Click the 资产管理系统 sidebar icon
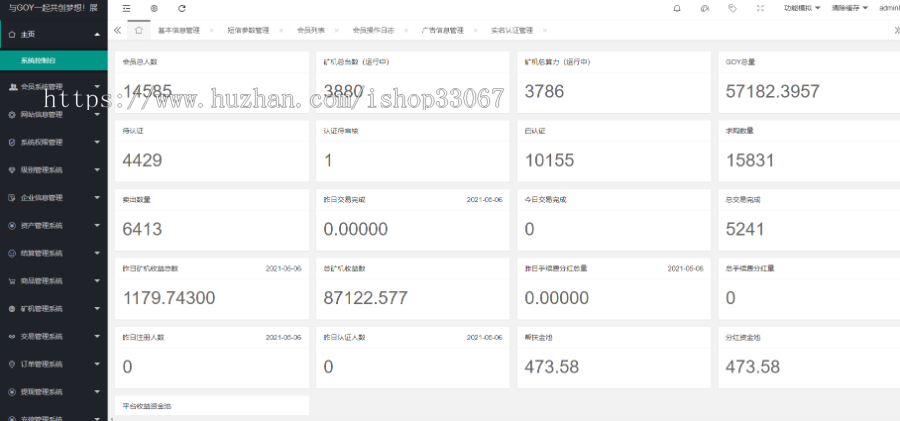Image resolution: width=900 pixels, height=421 pixels. click(x=13, y=226)
